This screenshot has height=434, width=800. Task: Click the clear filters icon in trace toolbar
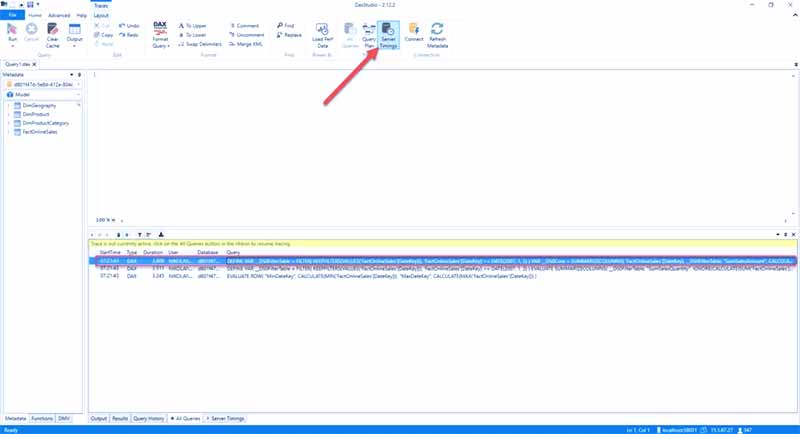coord(148,235)
